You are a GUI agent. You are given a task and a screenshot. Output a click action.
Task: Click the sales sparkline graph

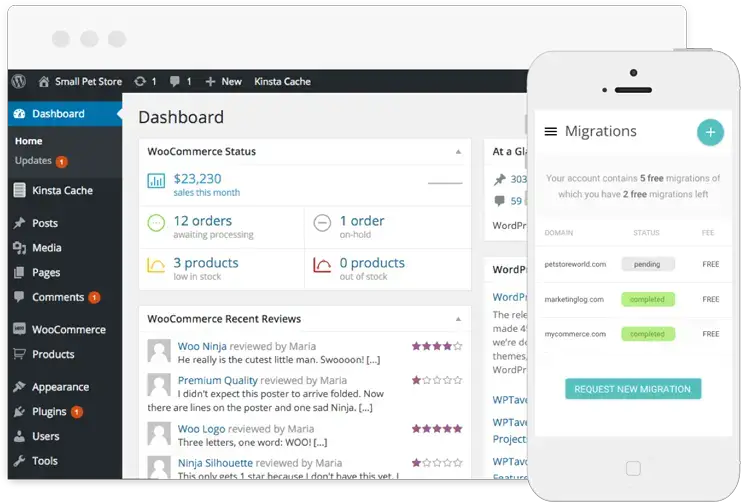pyautogui.click(x=445, y=183)
